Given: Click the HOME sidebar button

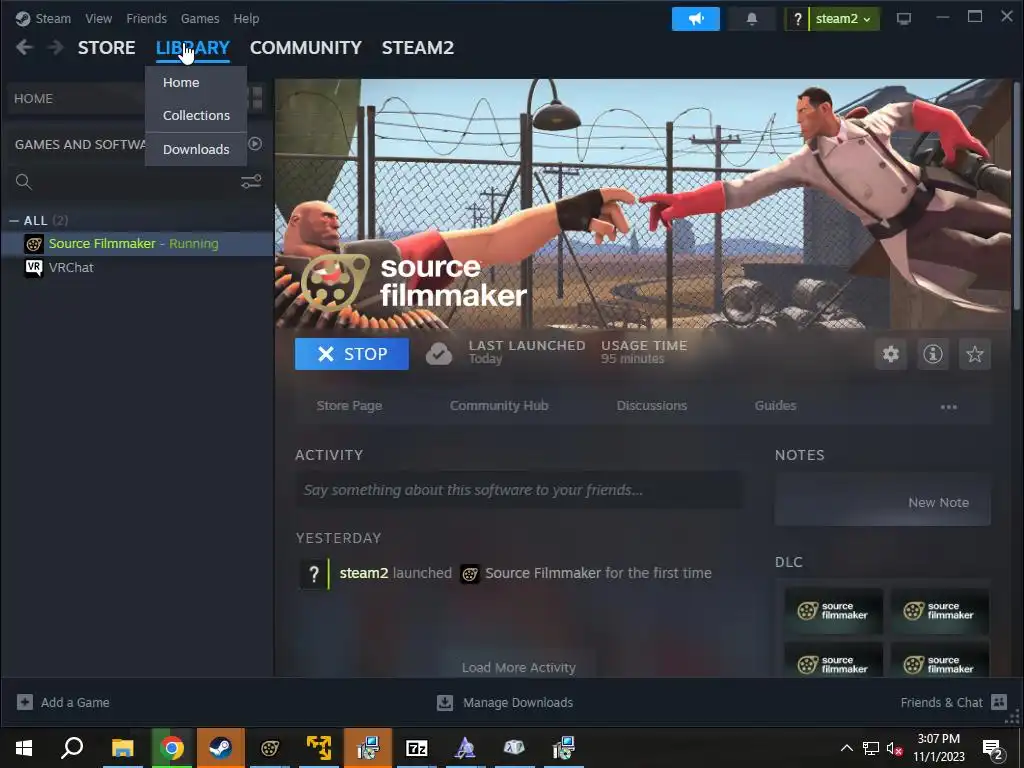Looking at the screenshot, I should click(x=75, y=98).
